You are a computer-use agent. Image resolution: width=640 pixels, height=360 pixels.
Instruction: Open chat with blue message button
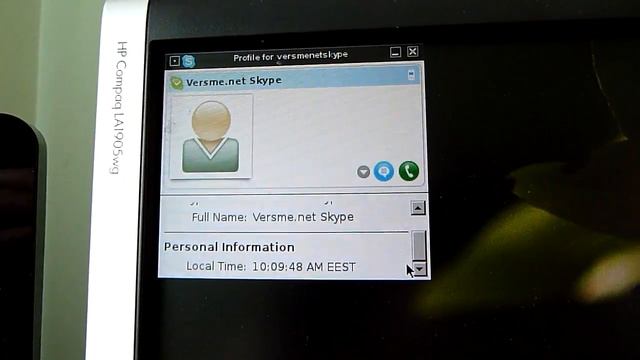point(384,171)
